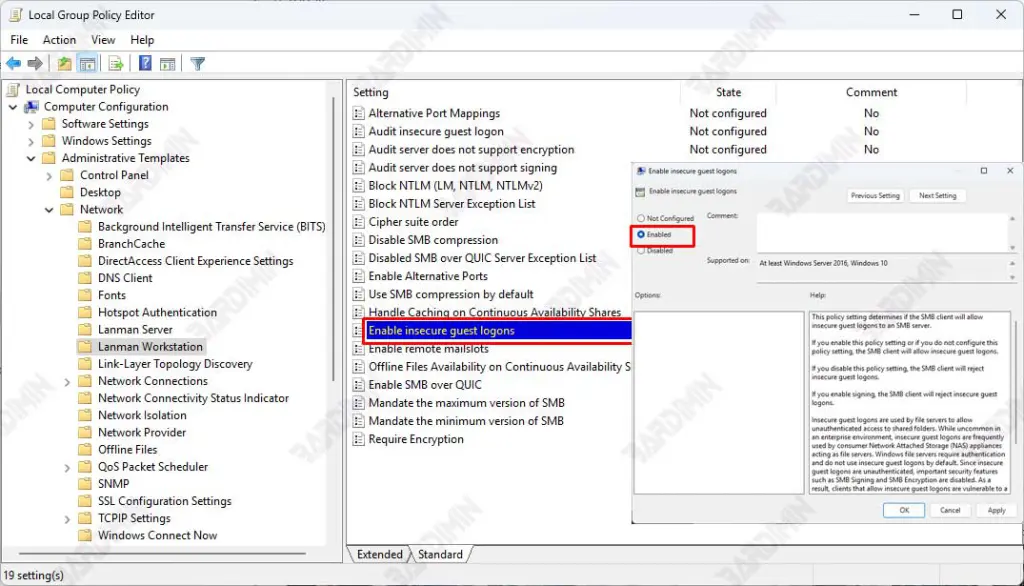The height and width of the screenshot is (586, 1024).
Task: Select Windows Connect Now tree item
Action: tap(157, 535)
